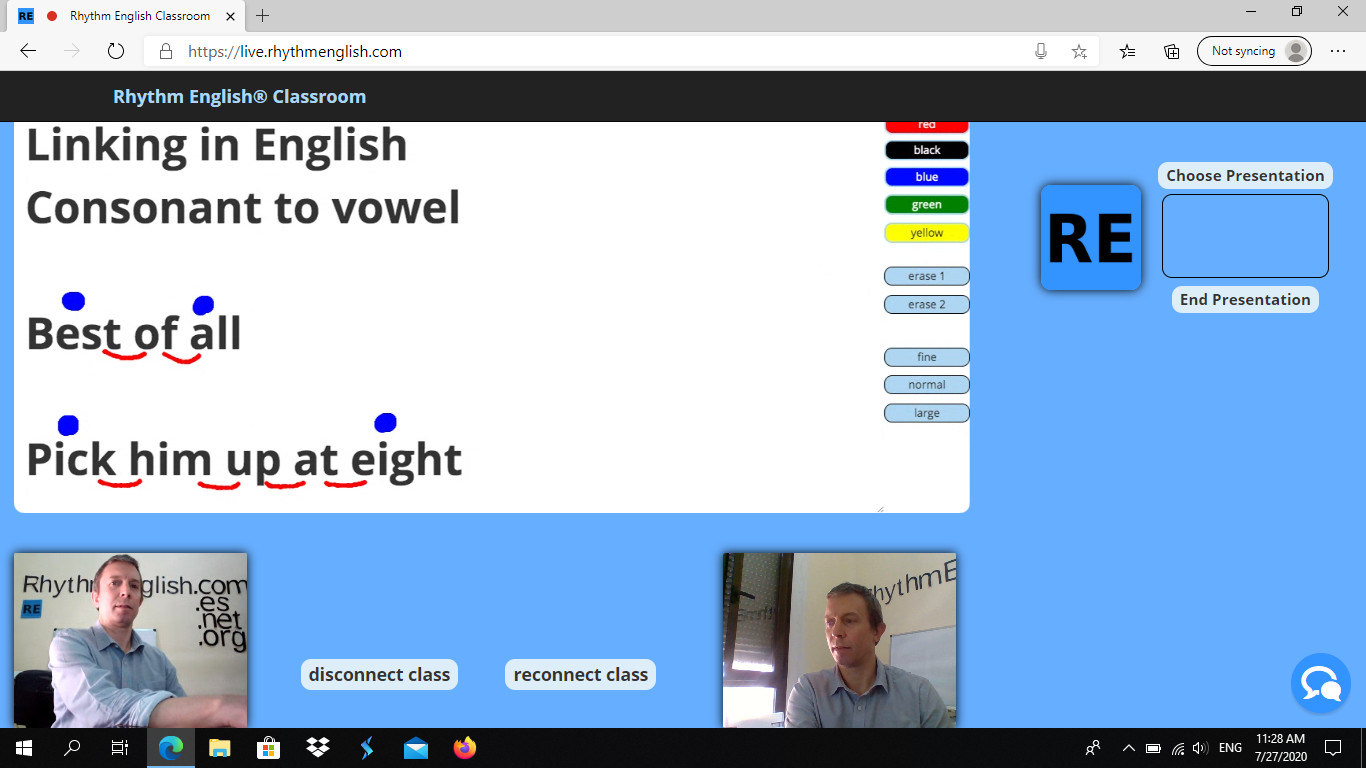Click the disconnect class button
The image size is (1366, 768).
(379, 675)
